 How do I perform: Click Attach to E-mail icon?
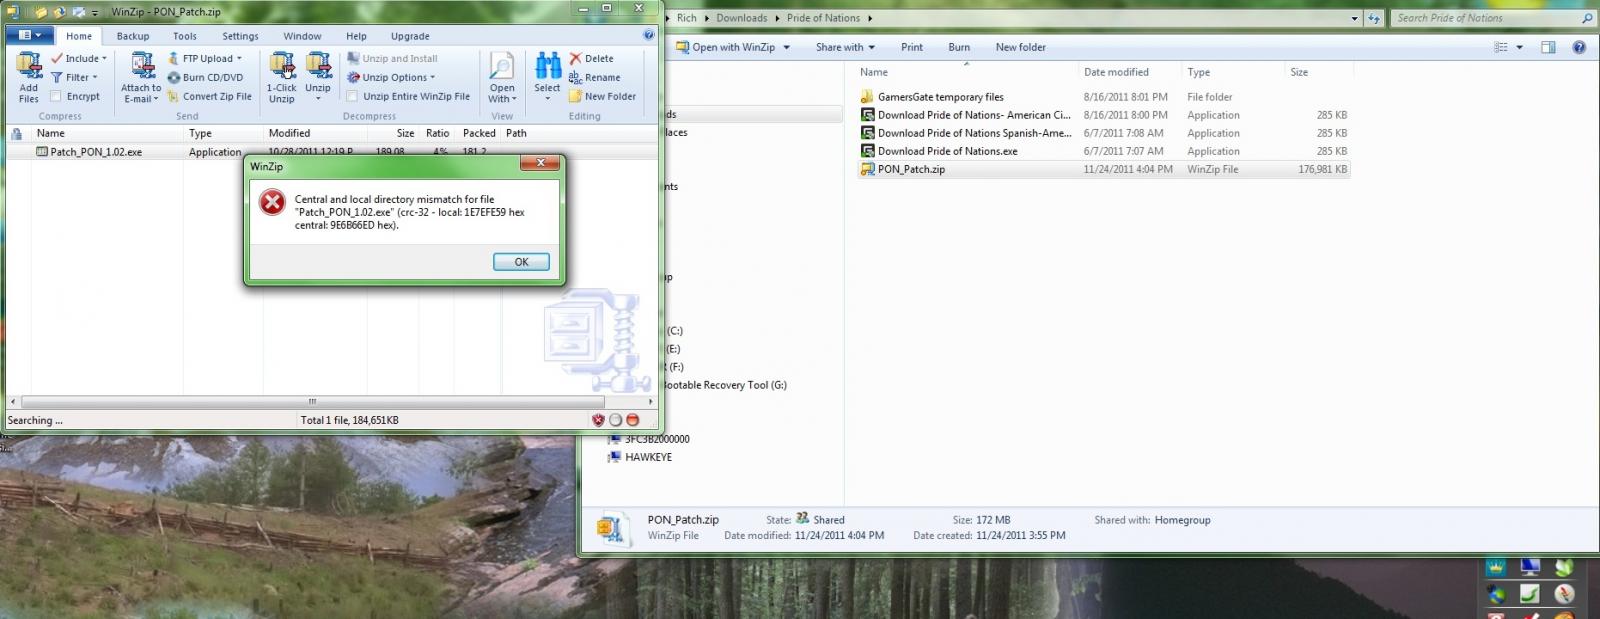click(142, 67)
